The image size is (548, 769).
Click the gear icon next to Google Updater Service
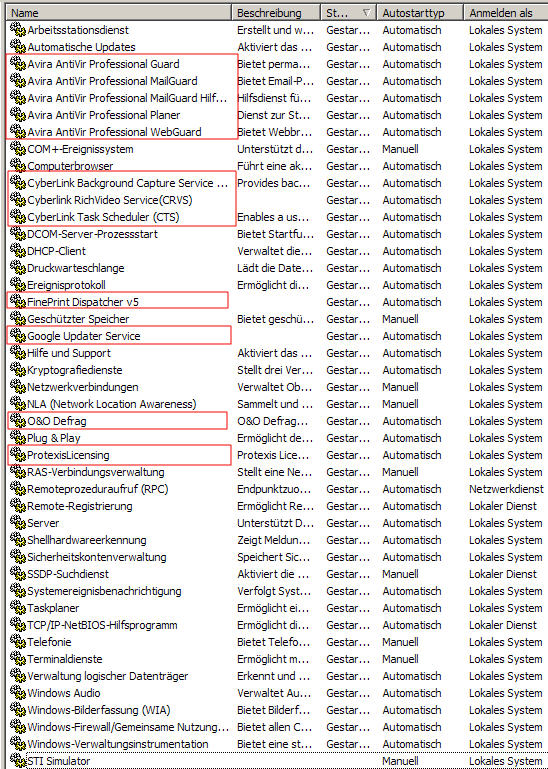pyautogui.click(x=18, y=336)
